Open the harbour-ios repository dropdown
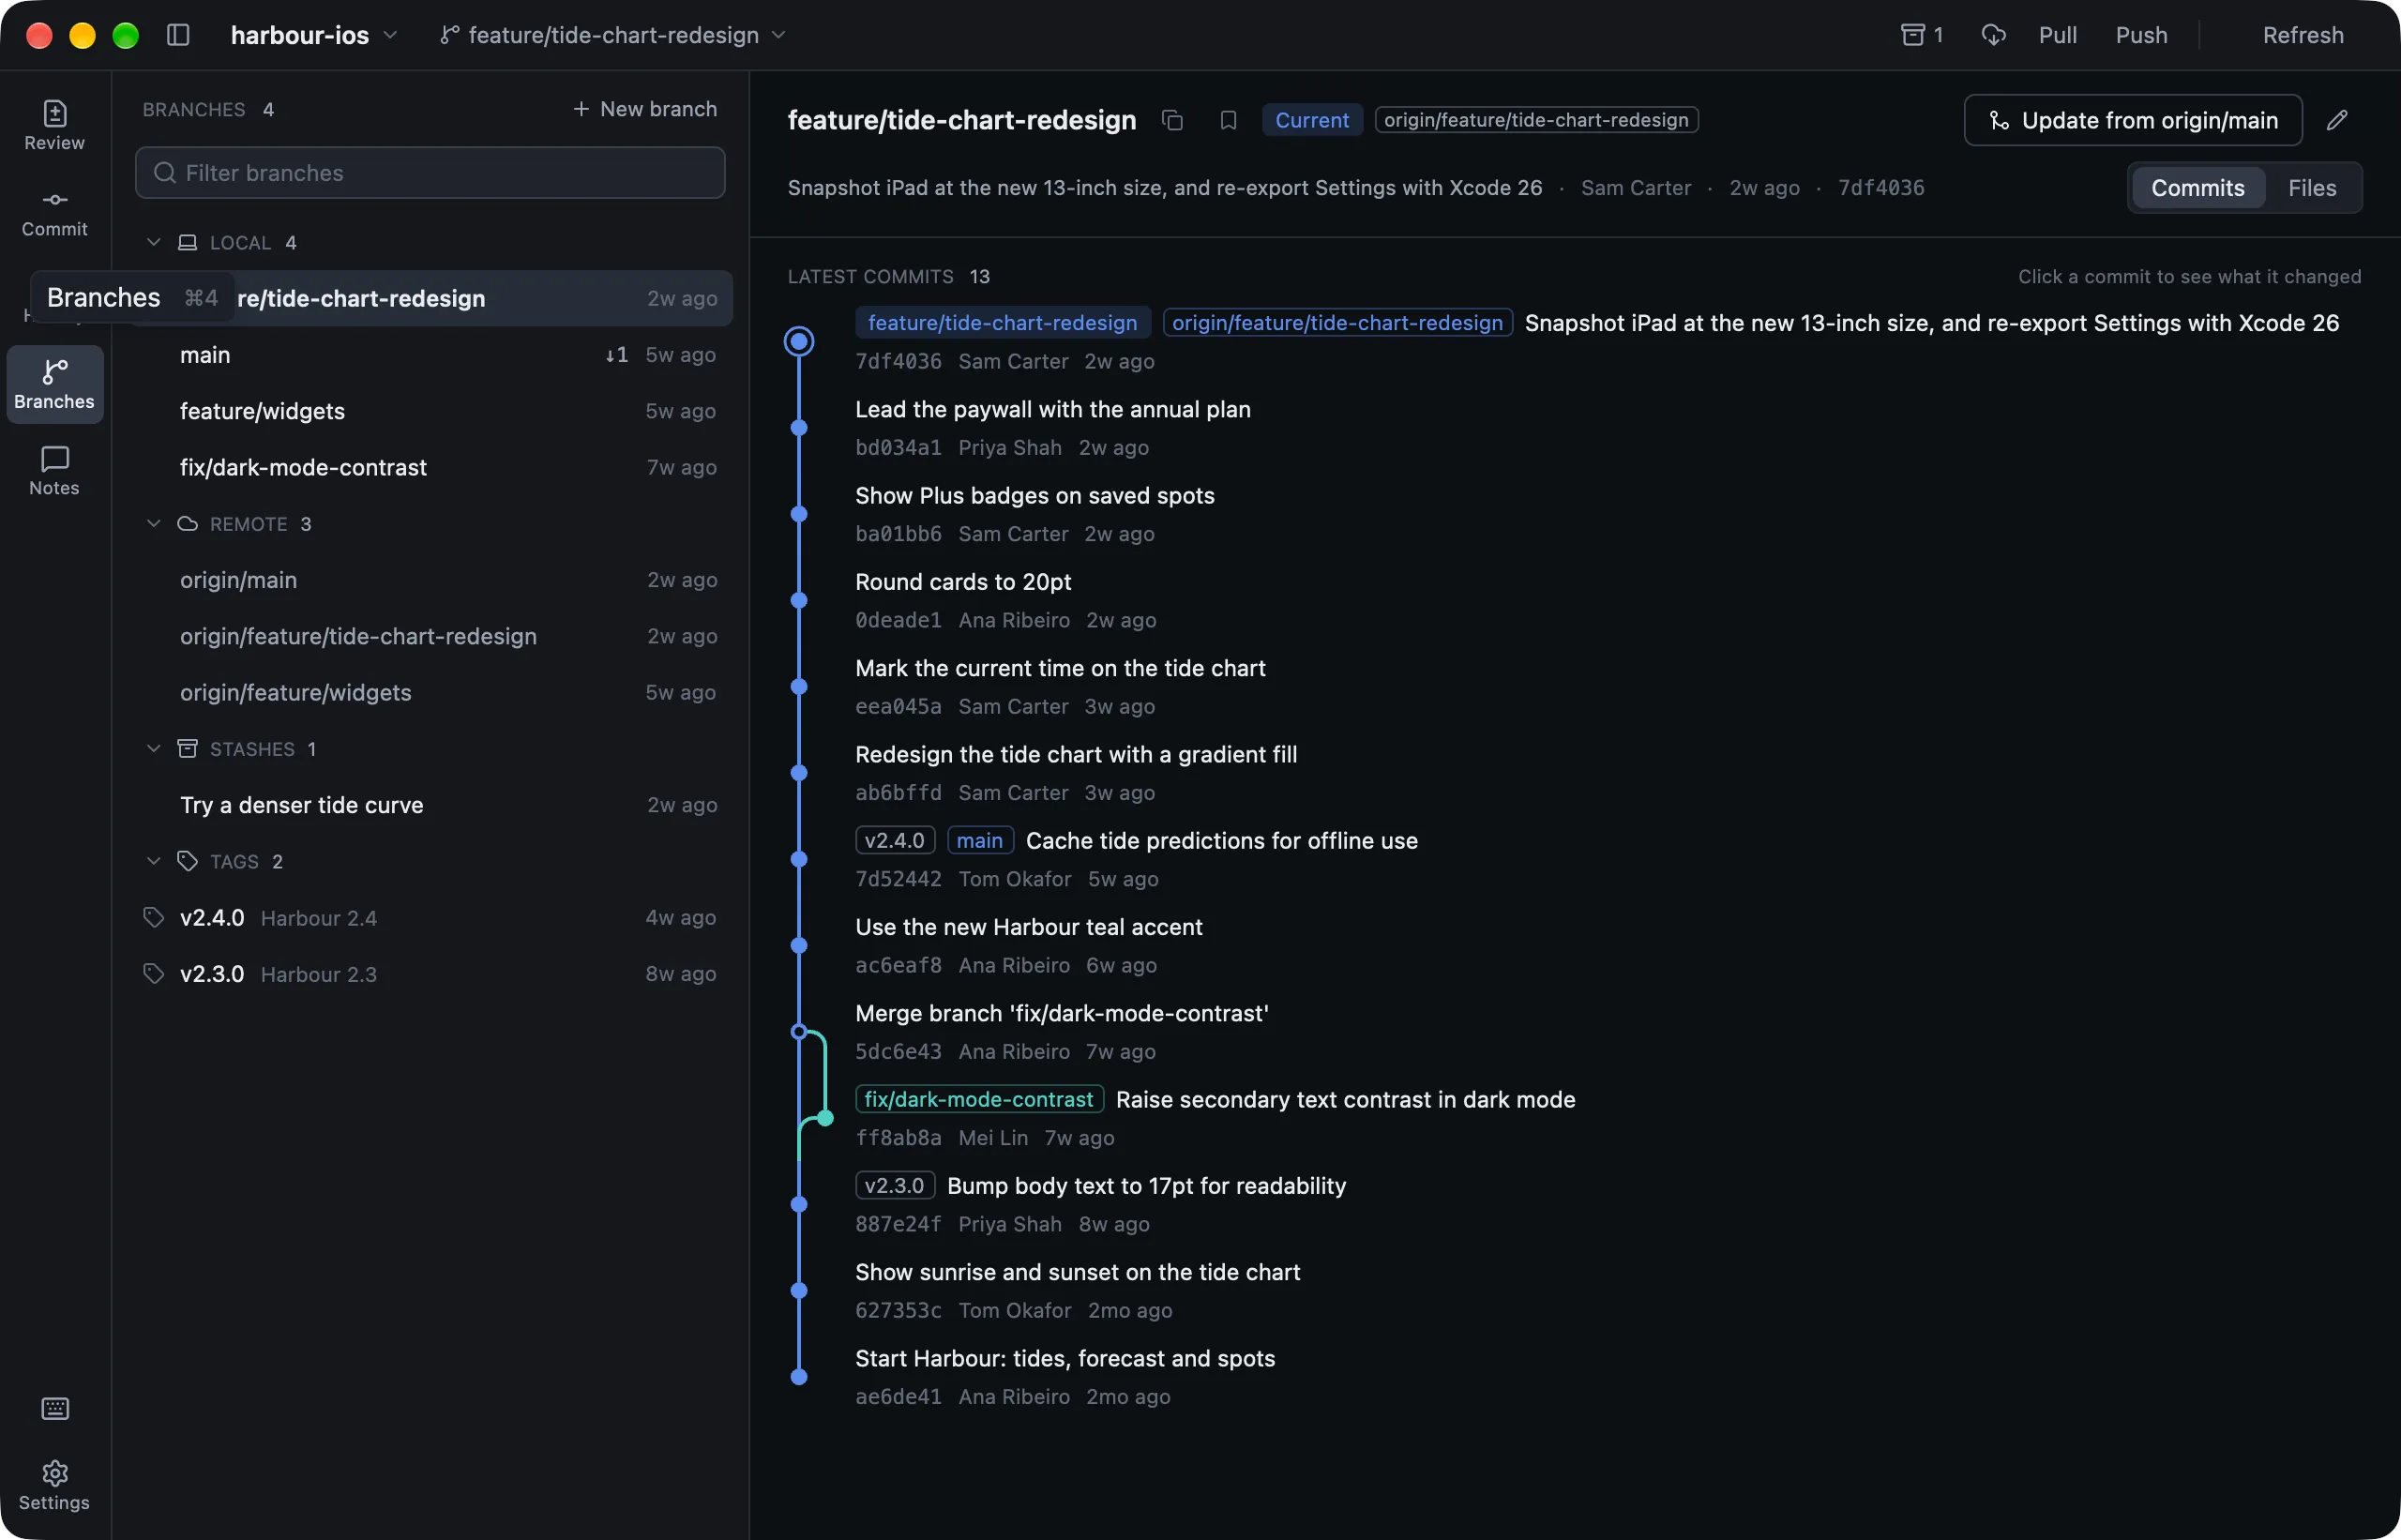Screen dimensions: 2401x1540 pyautogui.click(x=314, y=35)
